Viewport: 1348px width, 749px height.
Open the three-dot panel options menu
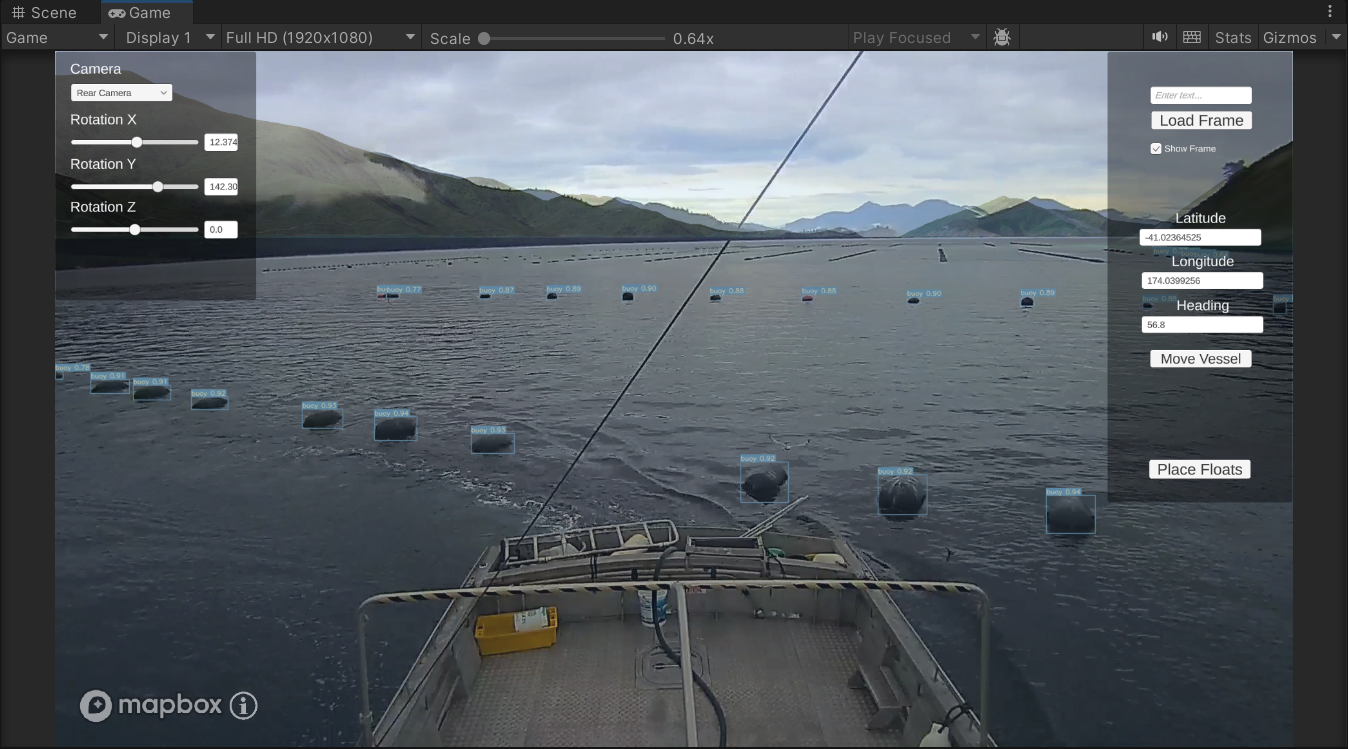(1330, 12)
